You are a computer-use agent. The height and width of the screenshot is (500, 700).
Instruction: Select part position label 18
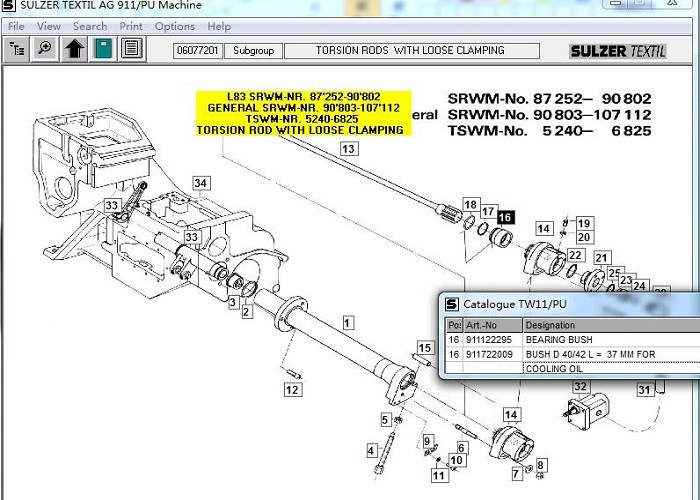tap(471, 204)
